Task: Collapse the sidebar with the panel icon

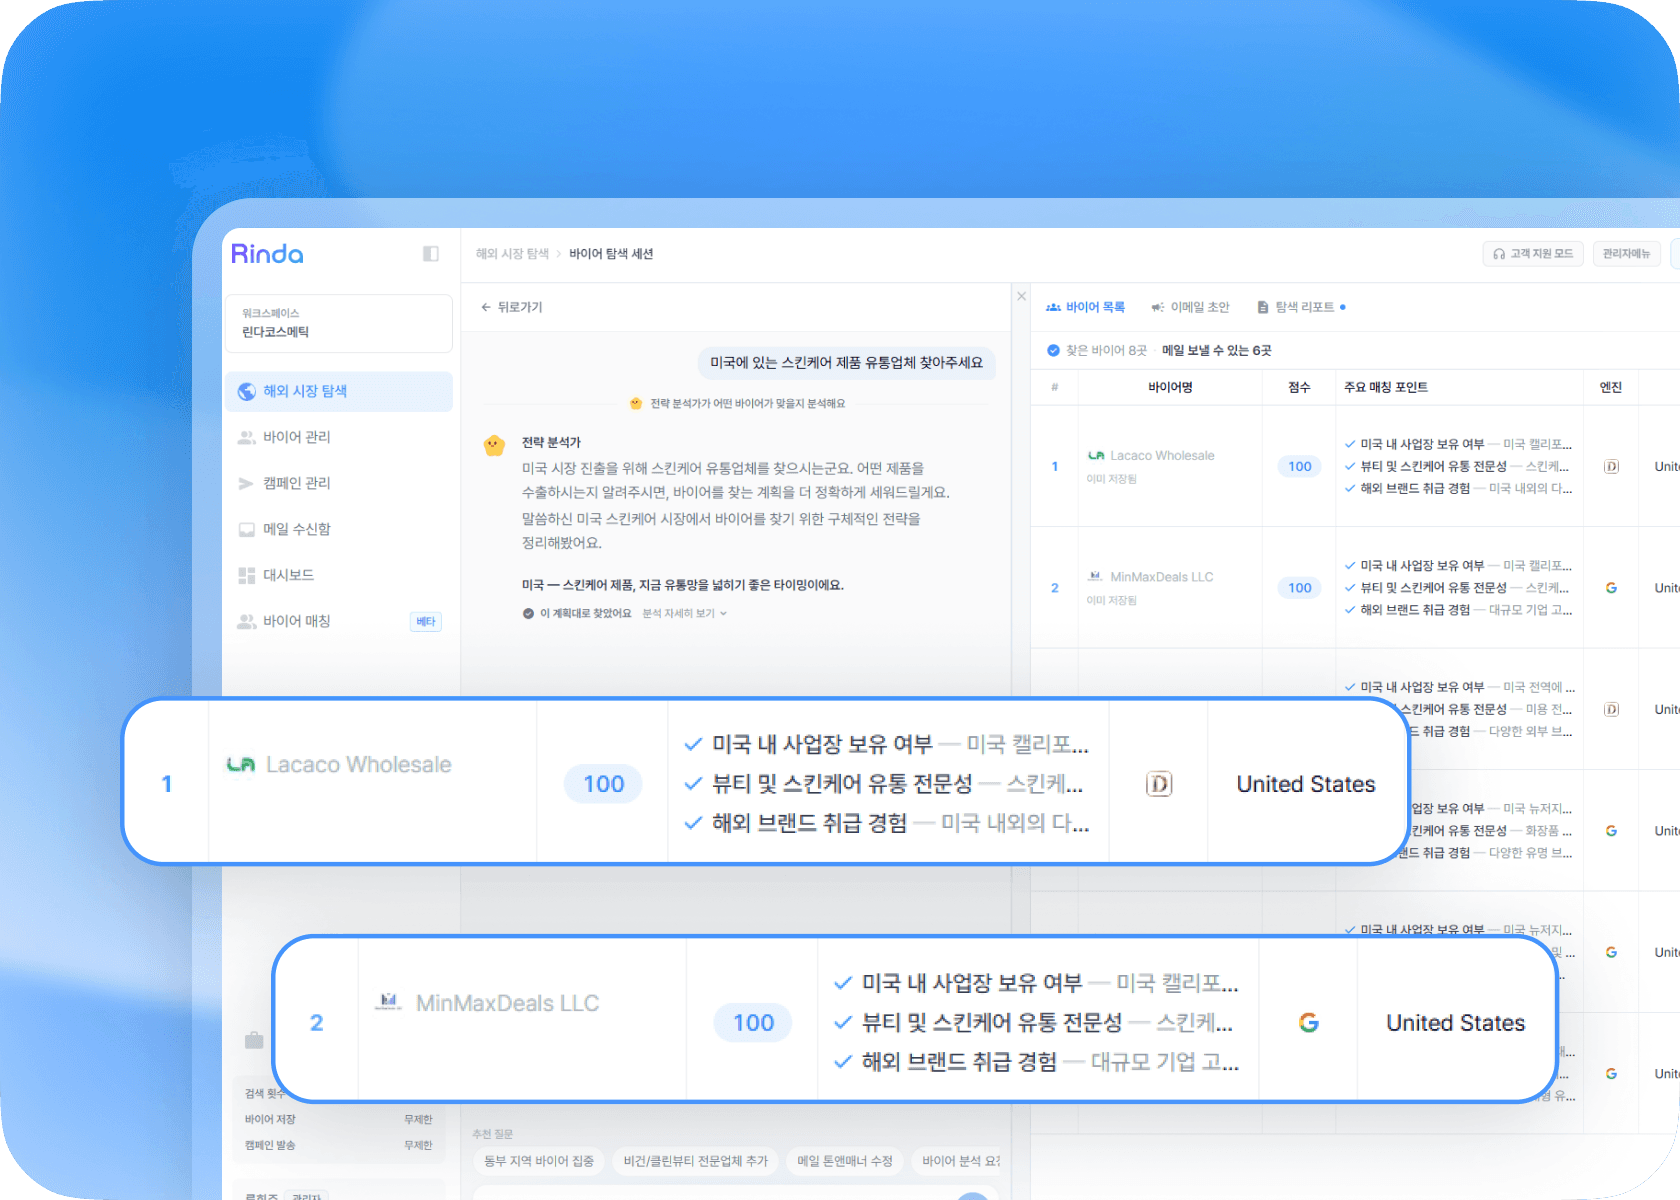Action: pos(431,254)
